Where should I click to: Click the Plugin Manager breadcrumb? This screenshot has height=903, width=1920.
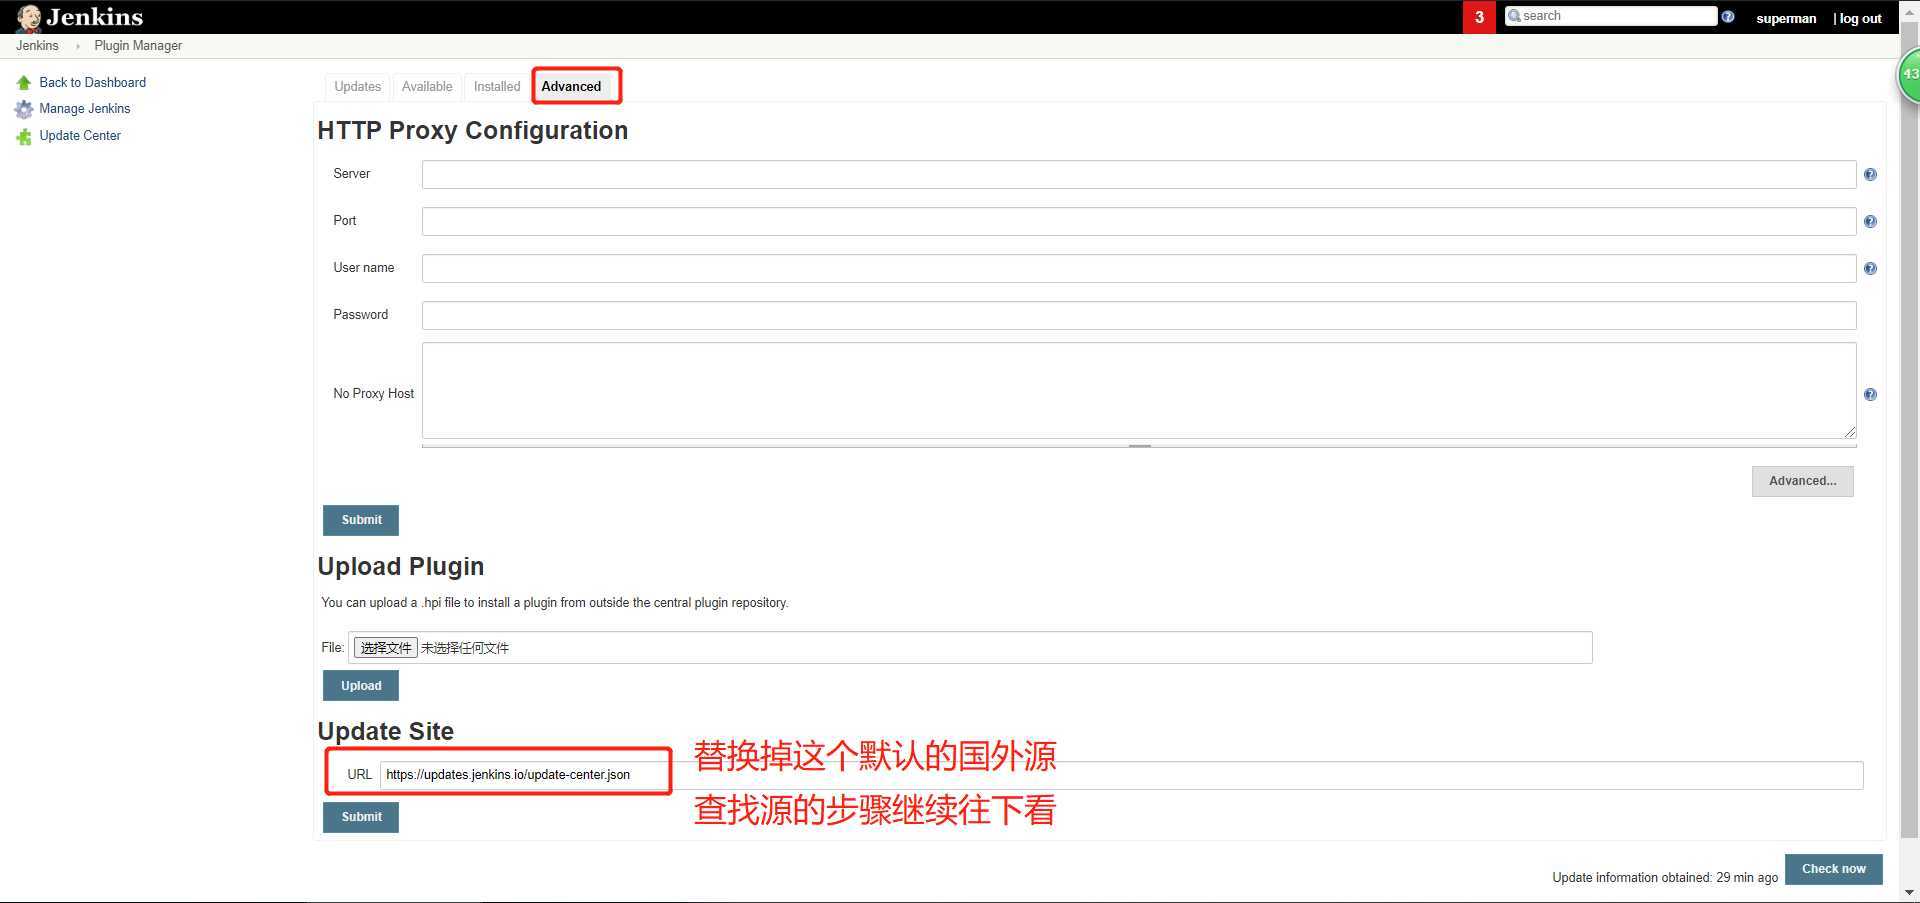coord(138,46)
